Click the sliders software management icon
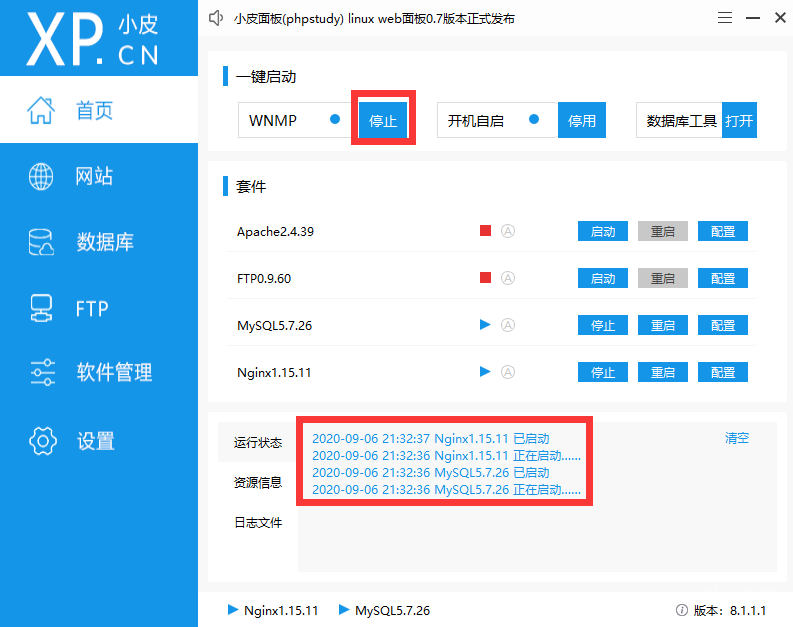Image resolution: width=793 pixels, height=627 pixels. (42, 373)
